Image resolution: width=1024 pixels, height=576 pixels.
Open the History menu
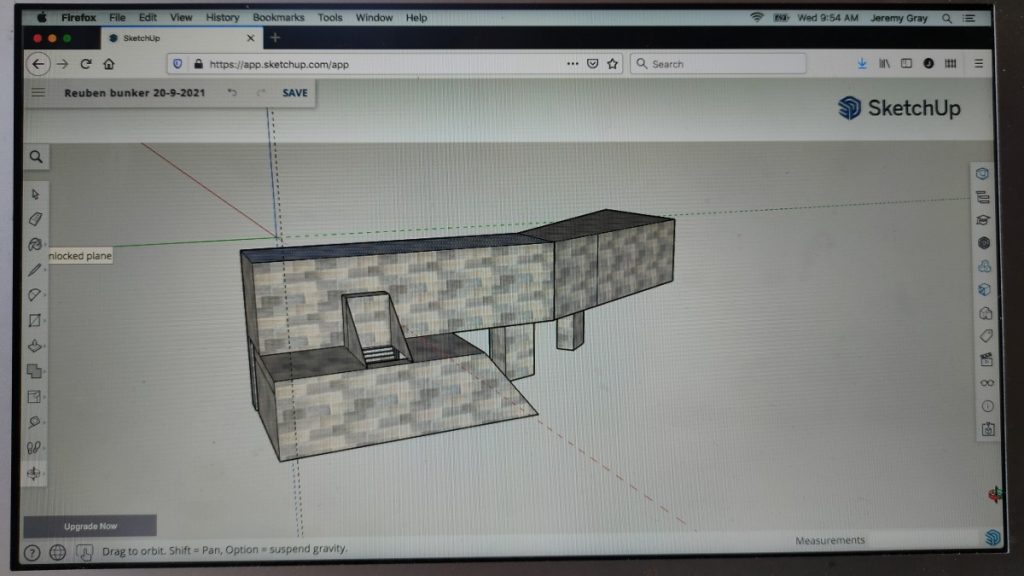(x=223, y=18)
